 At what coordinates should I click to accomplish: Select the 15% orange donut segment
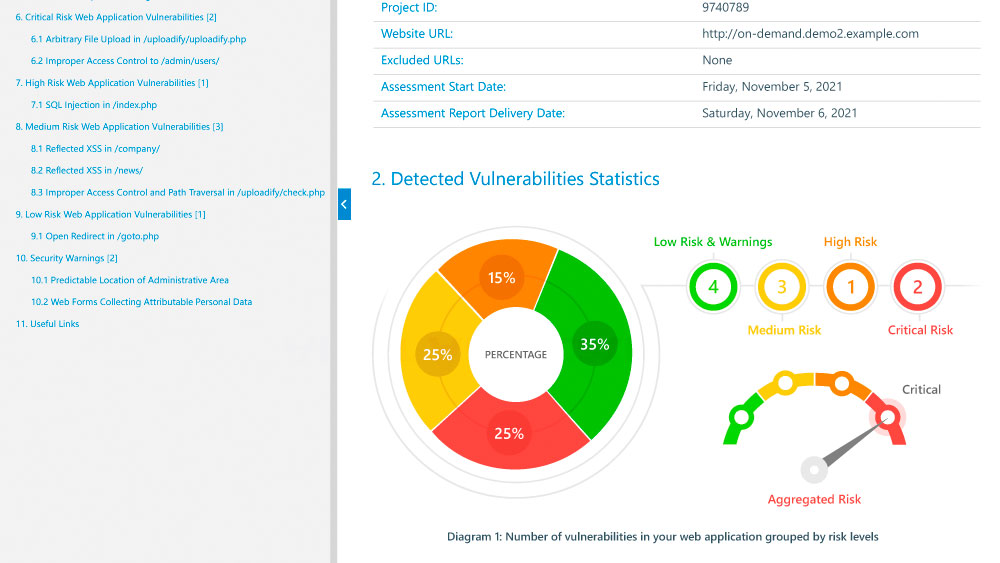point(500,278)
